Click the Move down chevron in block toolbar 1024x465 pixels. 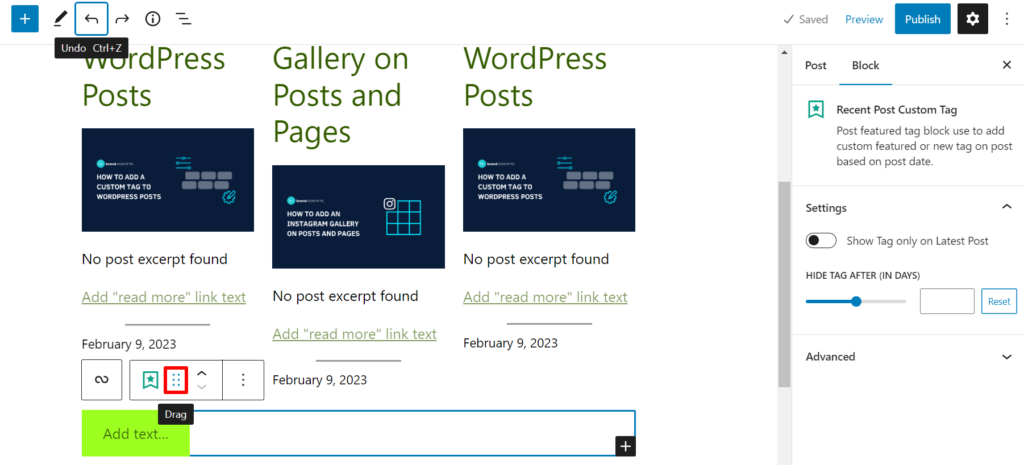[202, 387]
